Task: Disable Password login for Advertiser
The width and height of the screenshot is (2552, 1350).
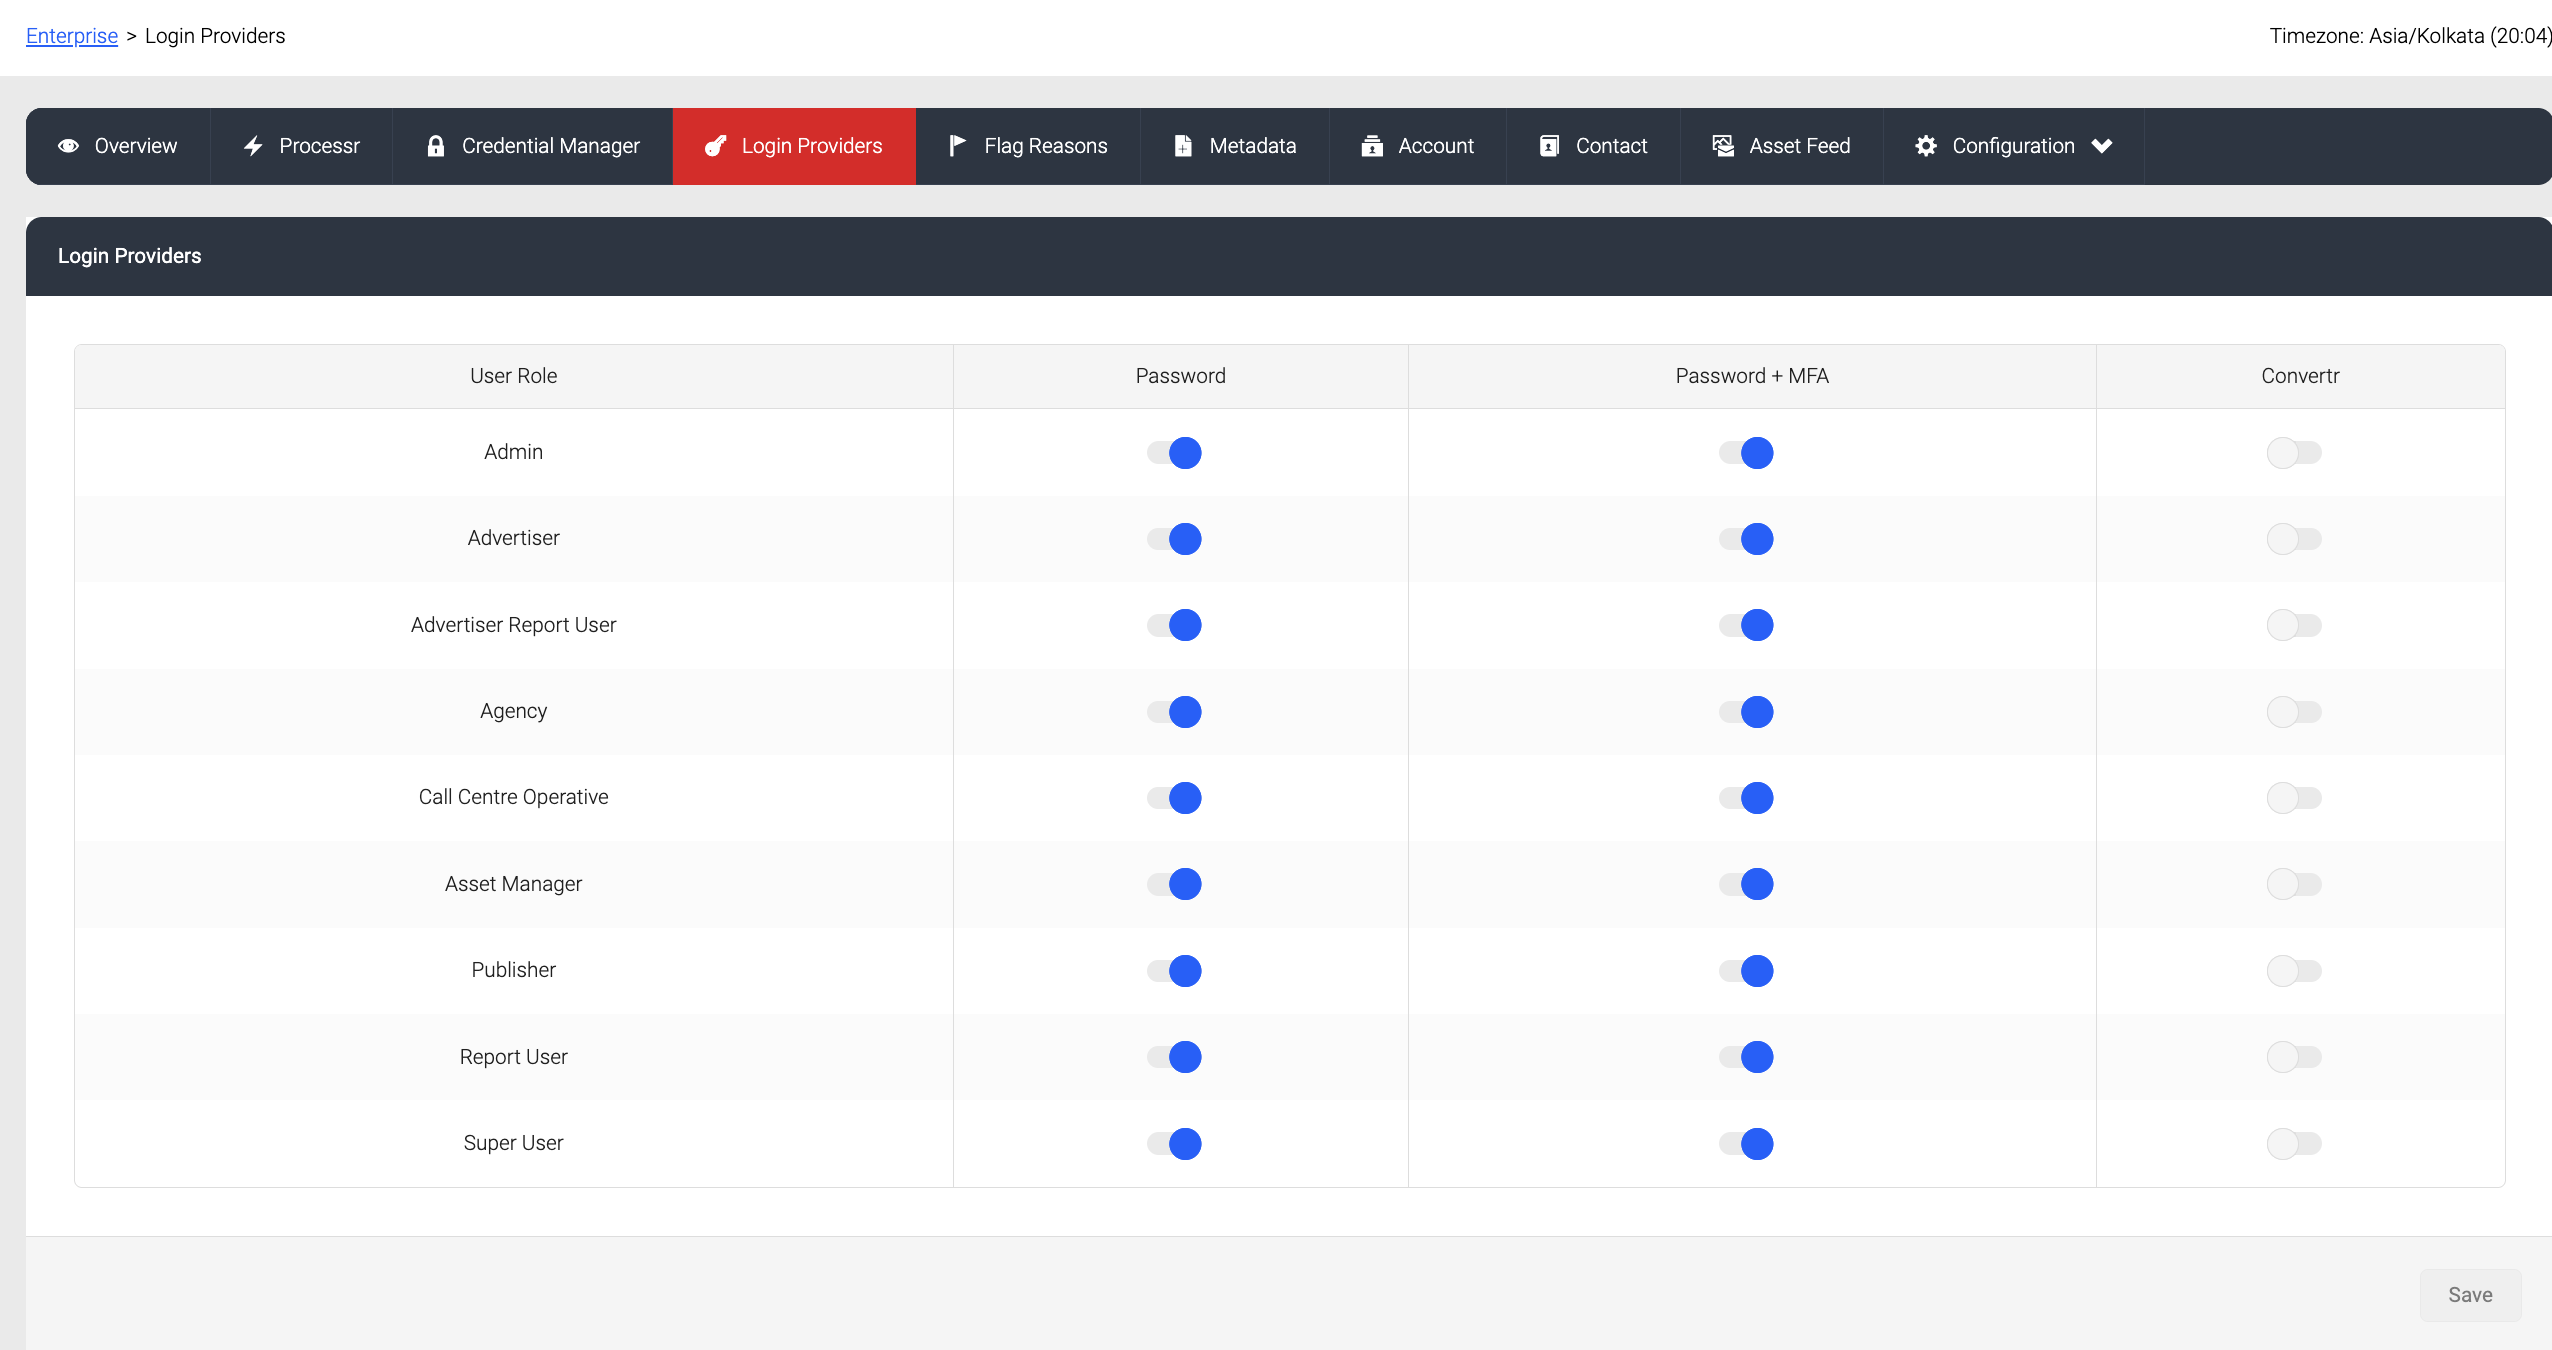Action: click(1174, 539)
